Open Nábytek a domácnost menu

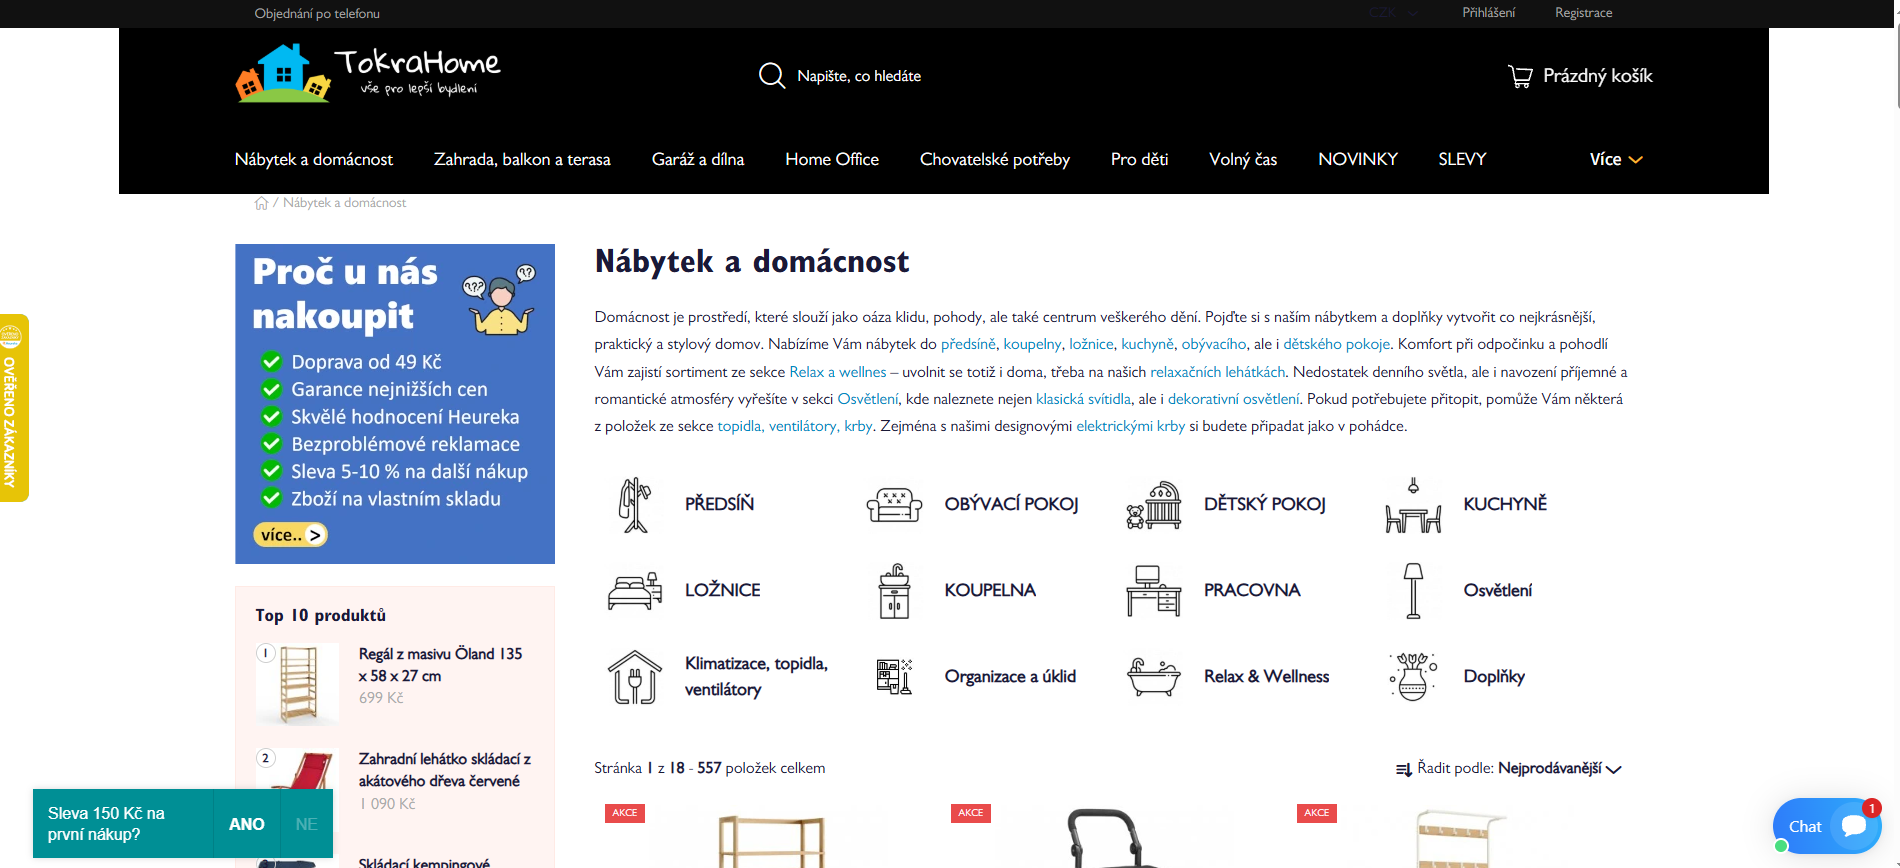pyautogui.click(x=314, y=160)
